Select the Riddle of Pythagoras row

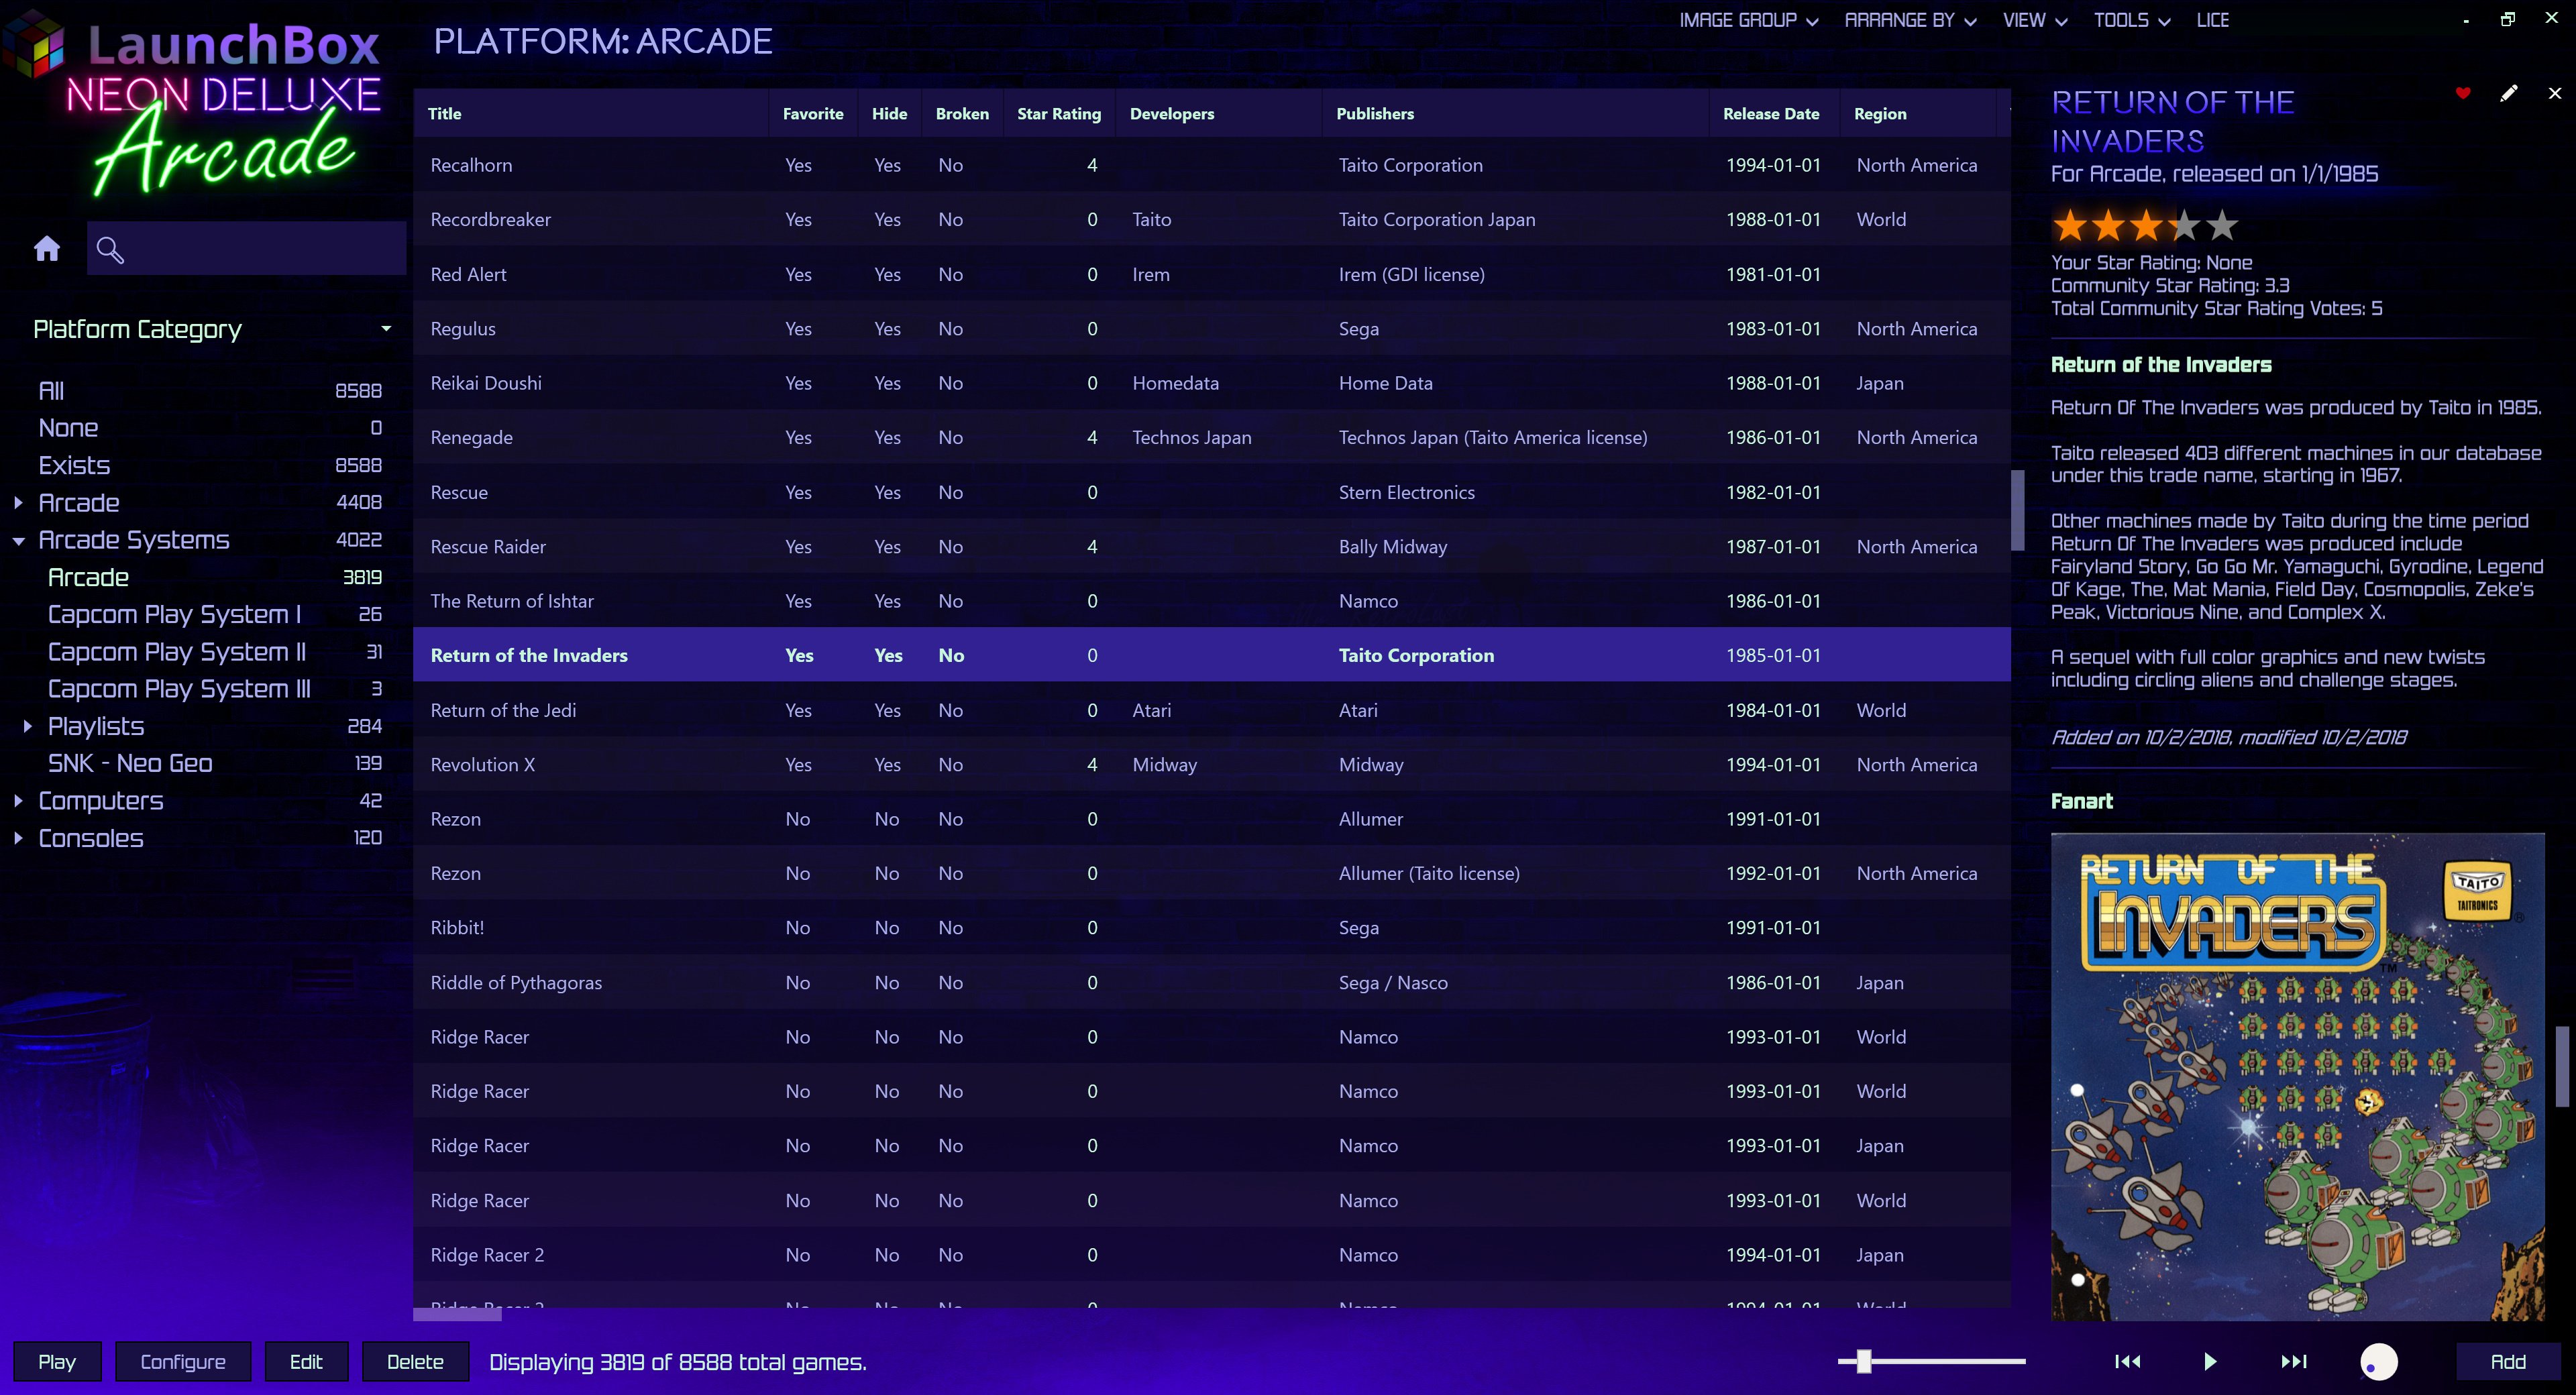pyautogui.click(x=1211, y=983)
